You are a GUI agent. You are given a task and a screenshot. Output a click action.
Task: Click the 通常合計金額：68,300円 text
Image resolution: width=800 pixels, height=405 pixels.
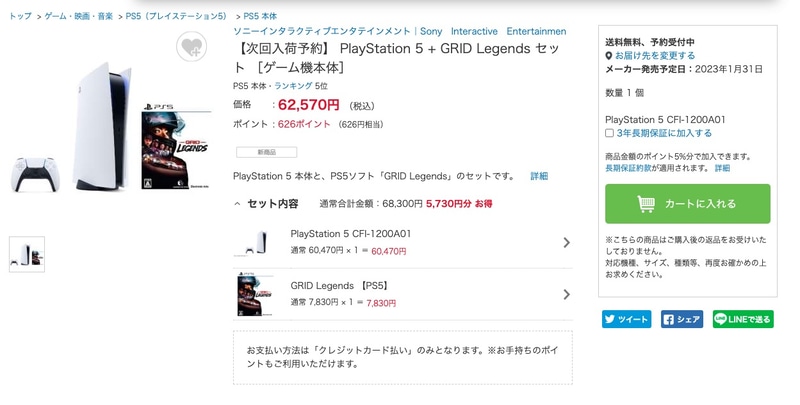pos(371,204)
